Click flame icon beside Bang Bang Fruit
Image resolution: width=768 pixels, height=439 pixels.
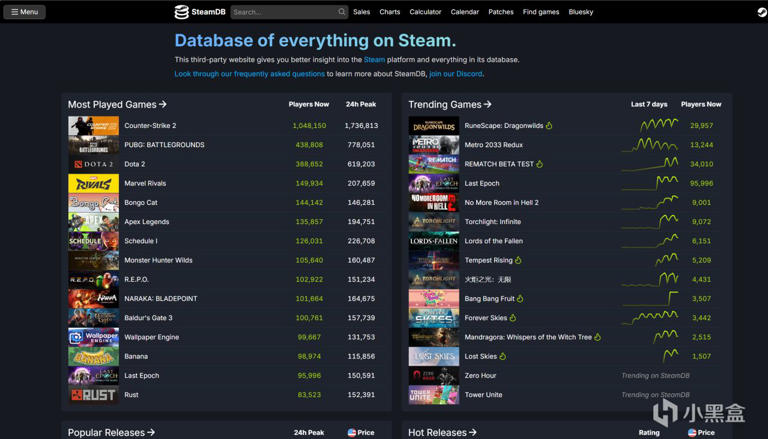(520, 298)
